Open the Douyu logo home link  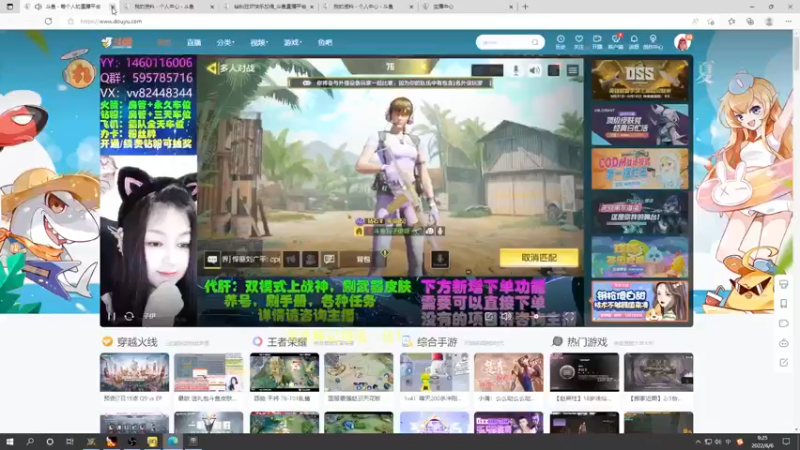tap(117, 42)
